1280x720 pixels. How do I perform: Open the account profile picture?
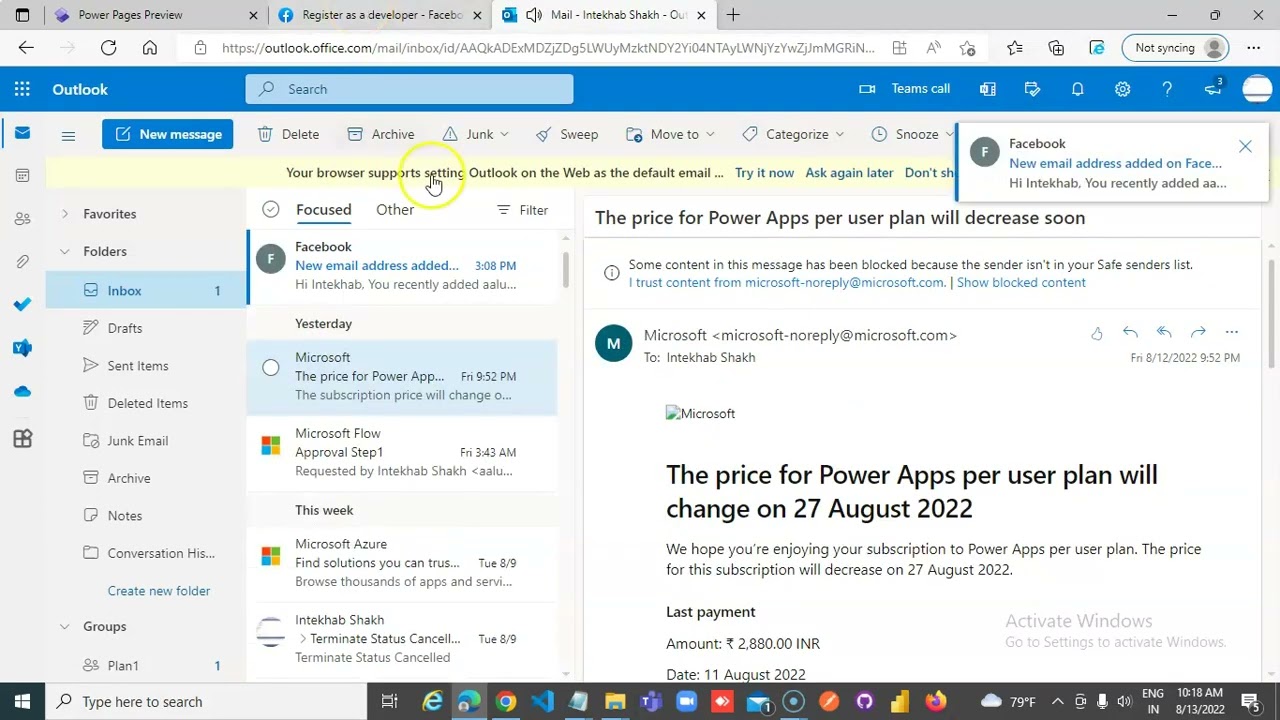click(x=1257, y=89)
